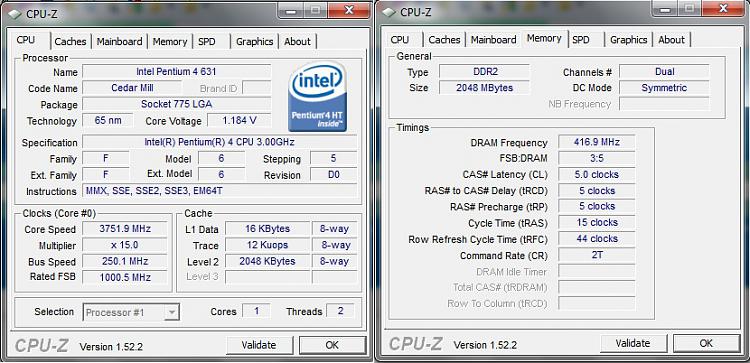Image resolution: width=750 pixels, height=363 pixels.
Task: Click the Cores count value 1
Action: (x=256, y=311)
